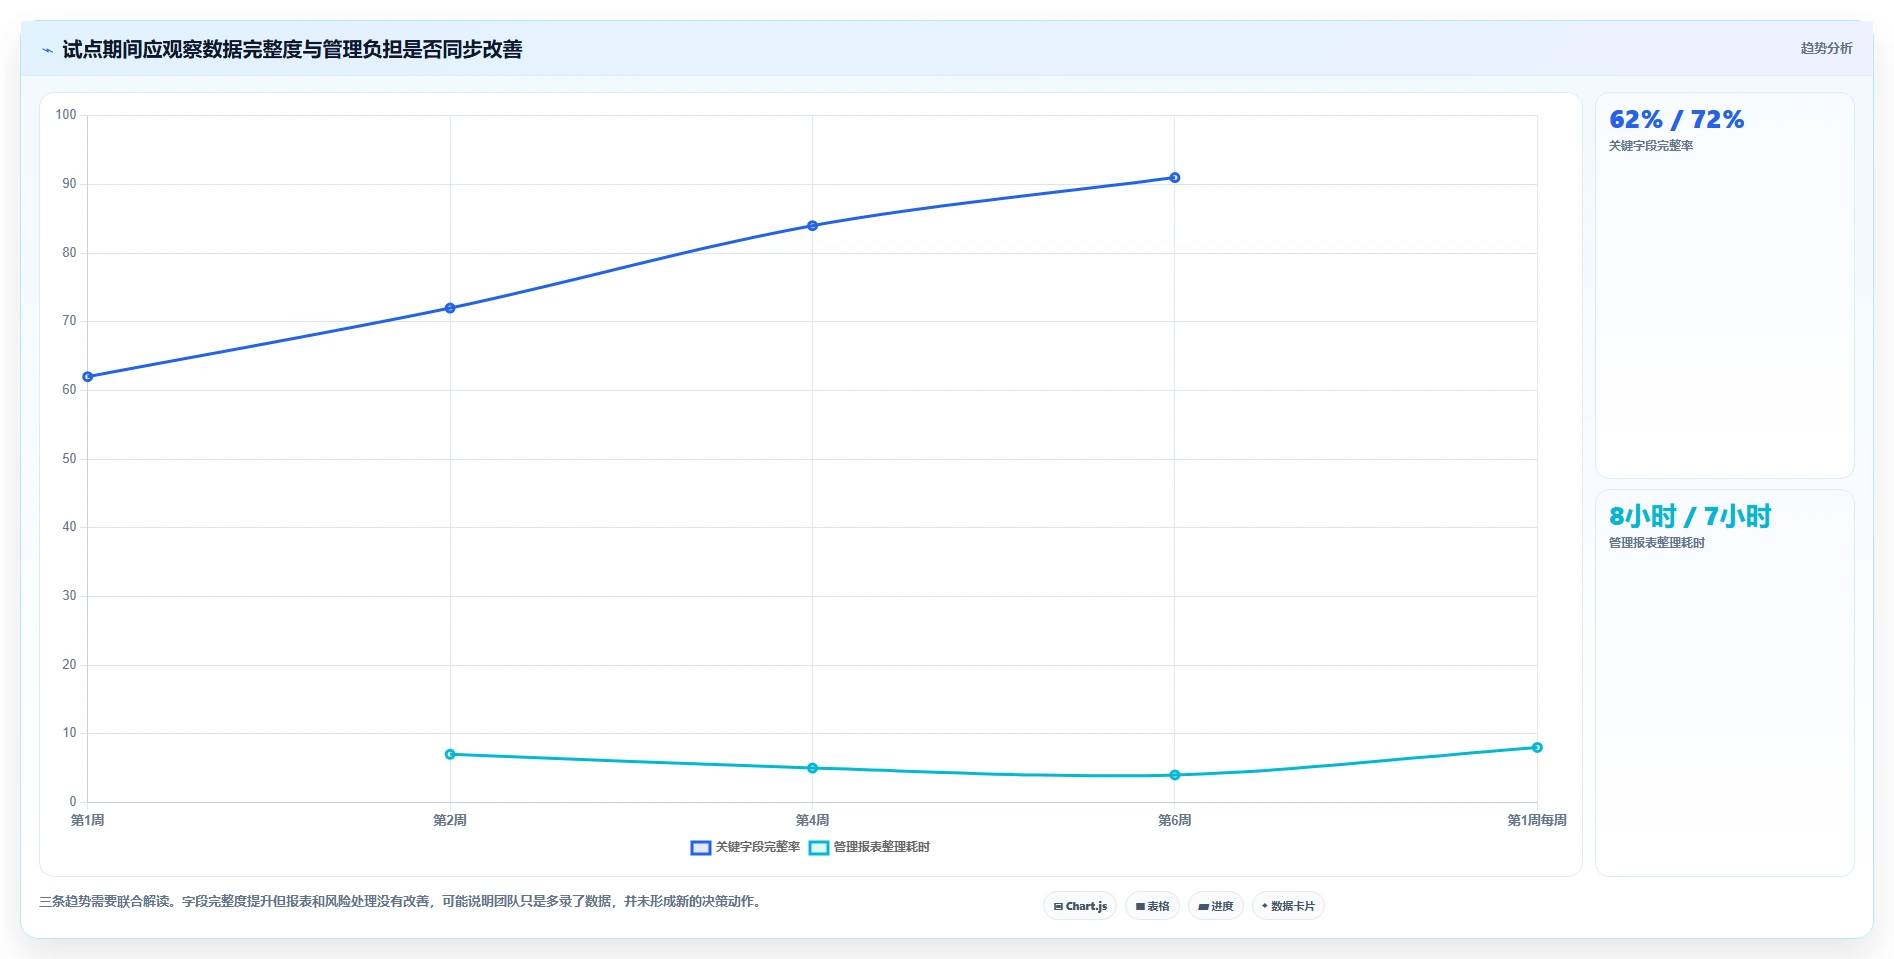The height and width of the screenshot is (959, 1894).
Task: Click the 关键字段完整率 caption in the stat card
Action: pyautogui.click(x=1651, y=146)
